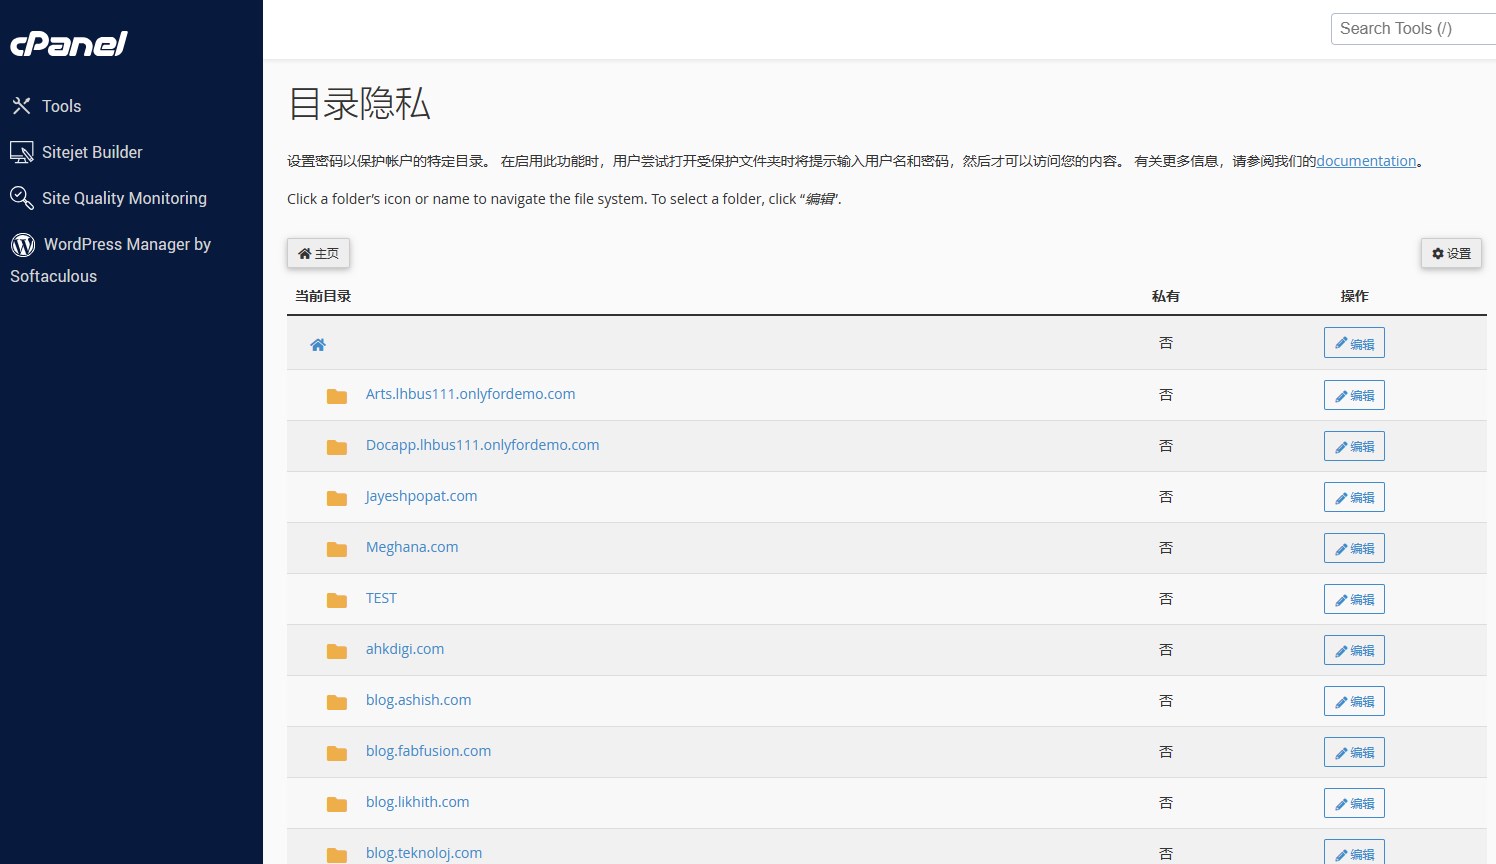Image resolution: width=1496 pixels, height=864 pixels.
Task: Click 编辑 for the home directory row
Action: tap(1354, 343)
